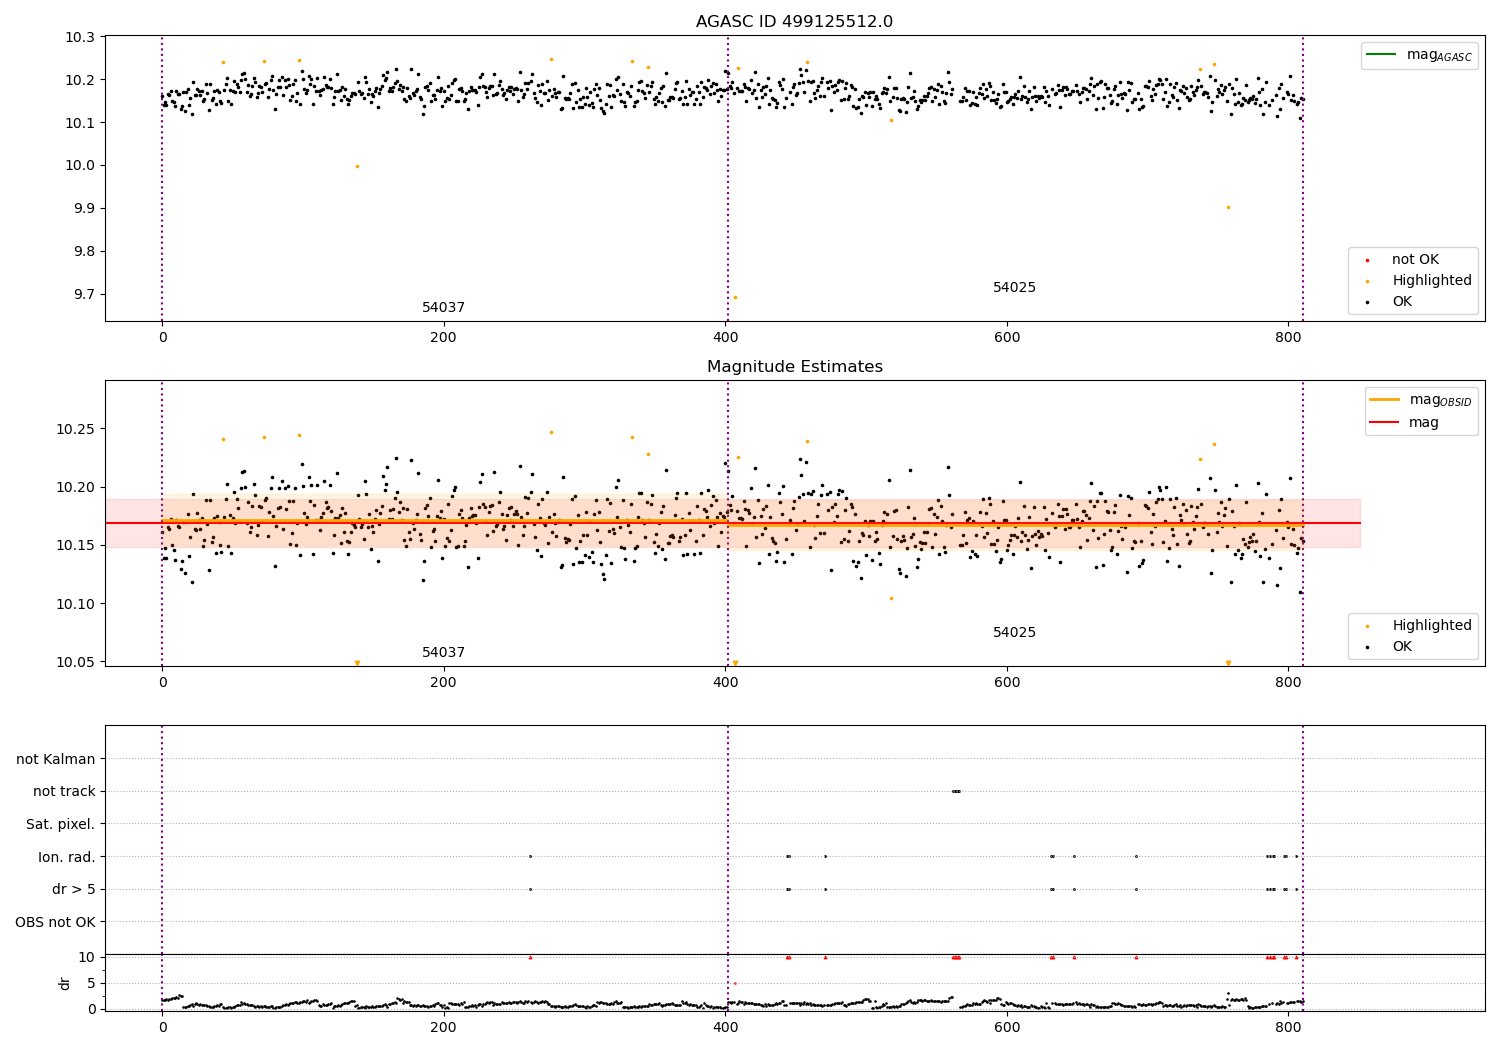Click the rotated 'dr' y-axis label
Image resolution: width=1500 pixels, height=1050 pixels.
(x=65, y=983)
